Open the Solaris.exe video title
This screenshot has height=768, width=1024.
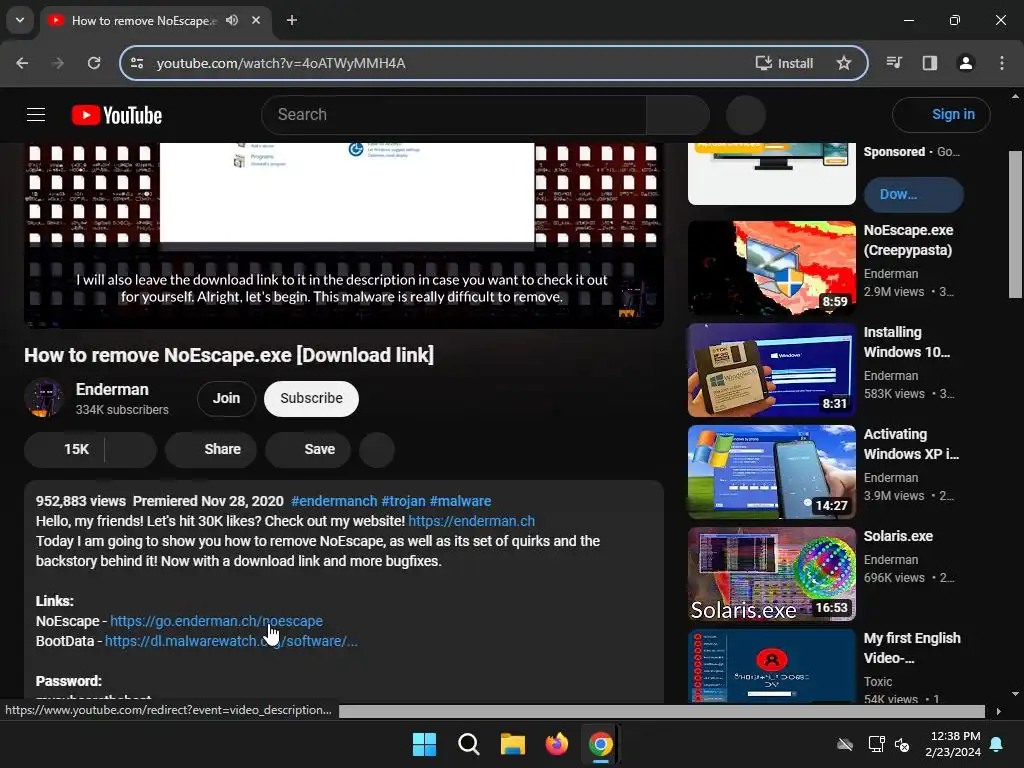(x=898, y=536)
